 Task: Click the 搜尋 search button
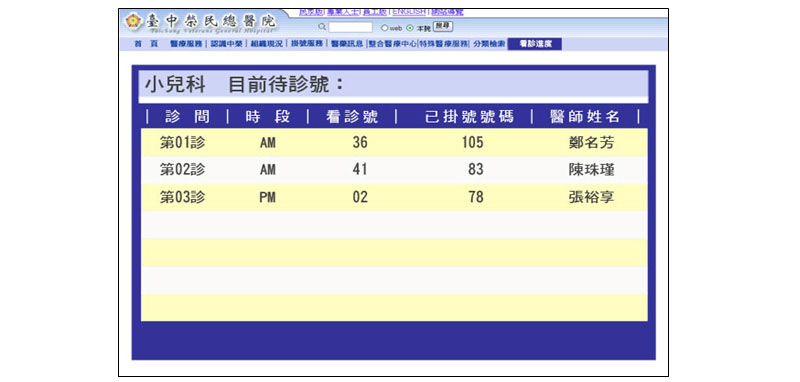click(x=443, y=26)
